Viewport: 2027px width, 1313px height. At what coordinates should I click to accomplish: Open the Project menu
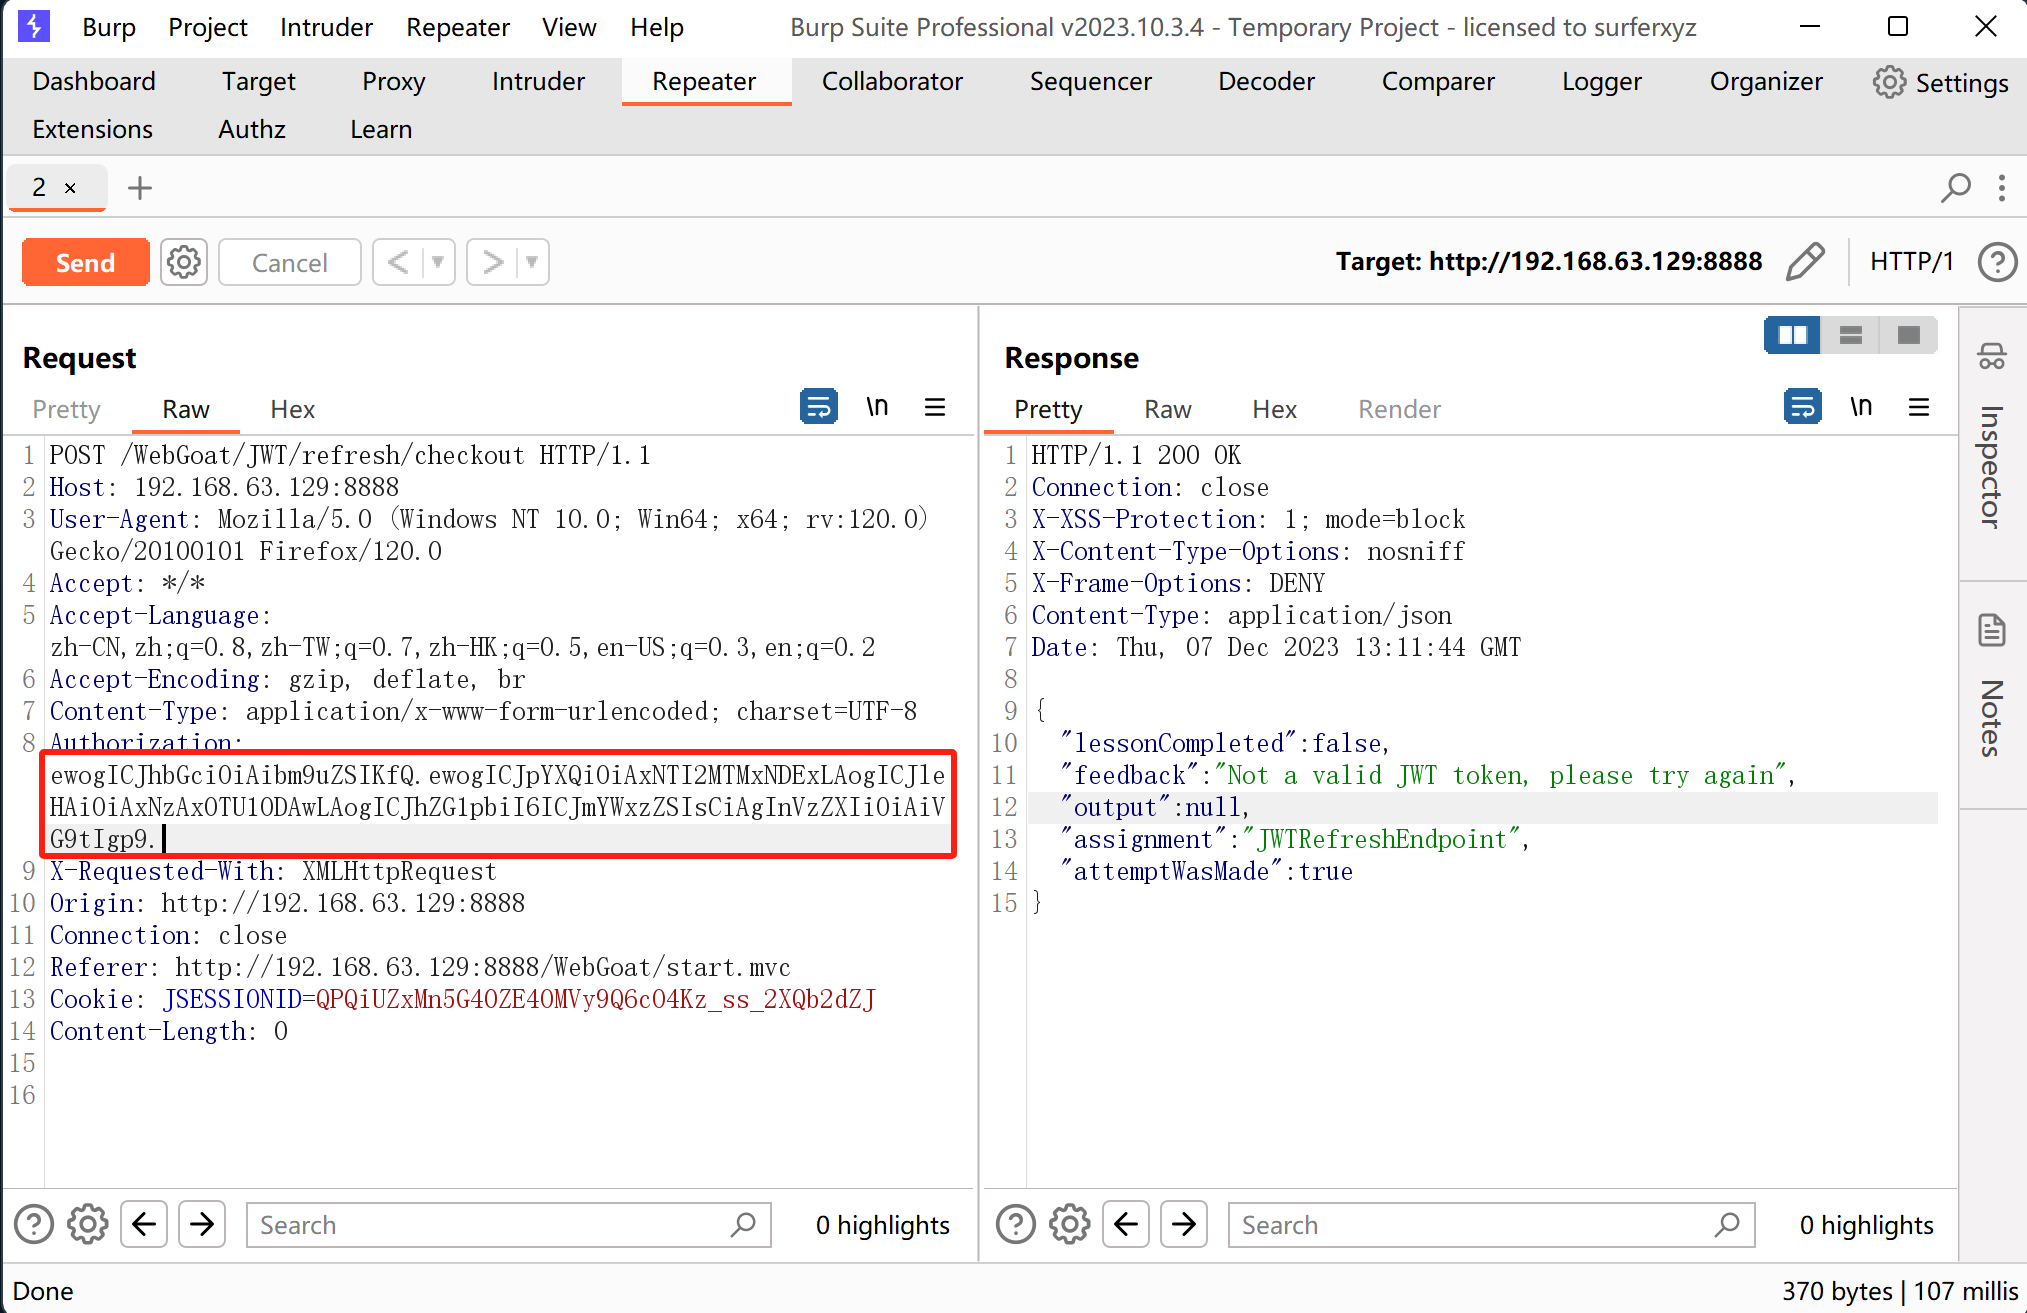pos(207,27)
